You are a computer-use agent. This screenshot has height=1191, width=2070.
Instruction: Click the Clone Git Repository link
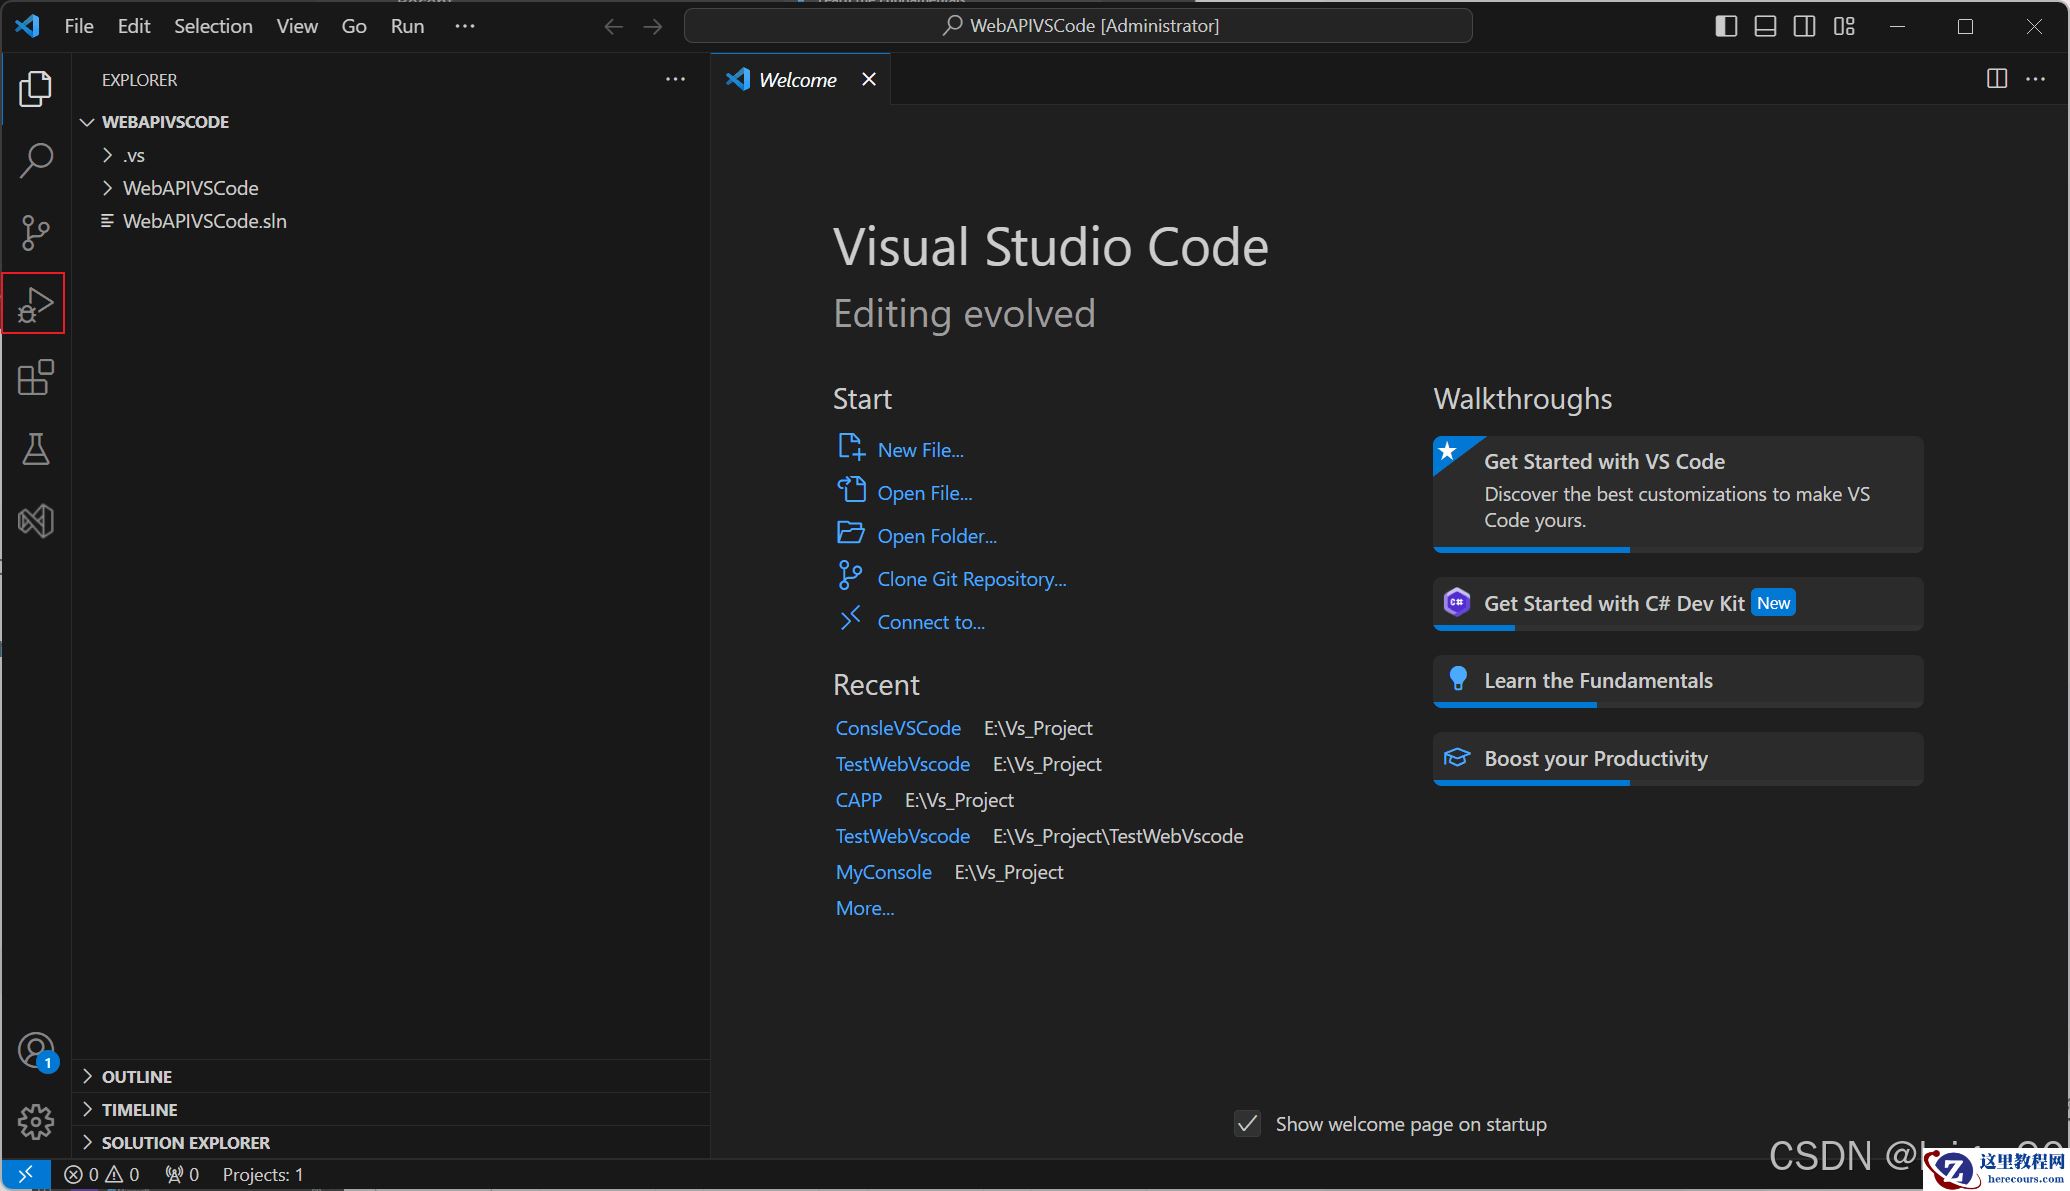tap(971, 579)
